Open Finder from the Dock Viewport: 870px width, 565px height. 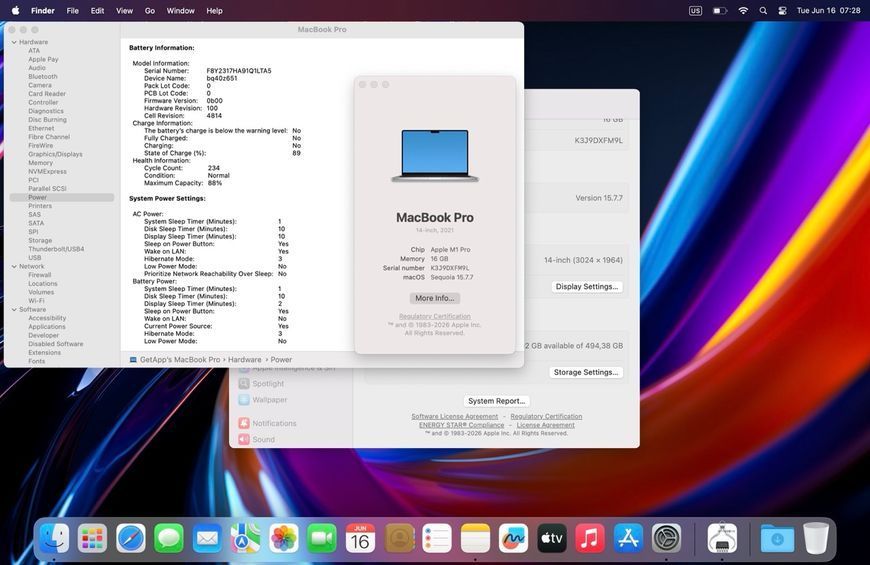click(54, 538)
